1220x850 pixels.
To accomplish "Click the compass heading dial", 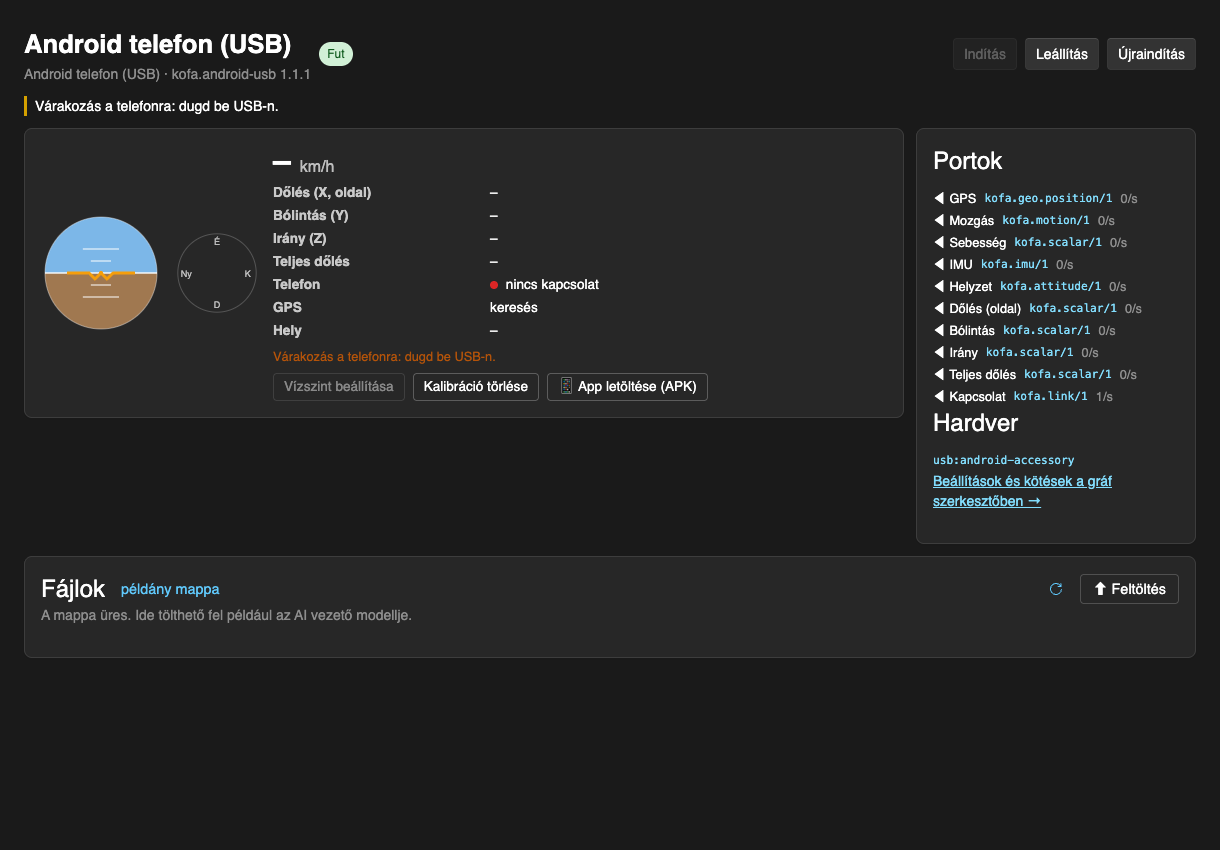I will click(217, 273).
